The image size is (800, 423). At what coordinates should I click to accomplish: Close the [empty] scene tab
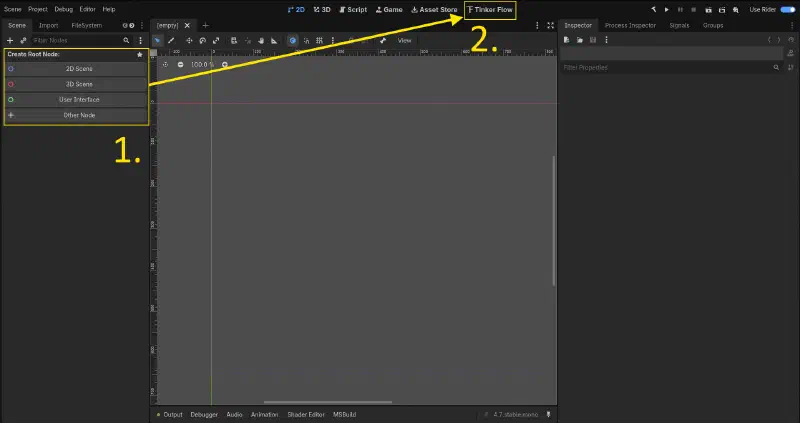point(187,26)
